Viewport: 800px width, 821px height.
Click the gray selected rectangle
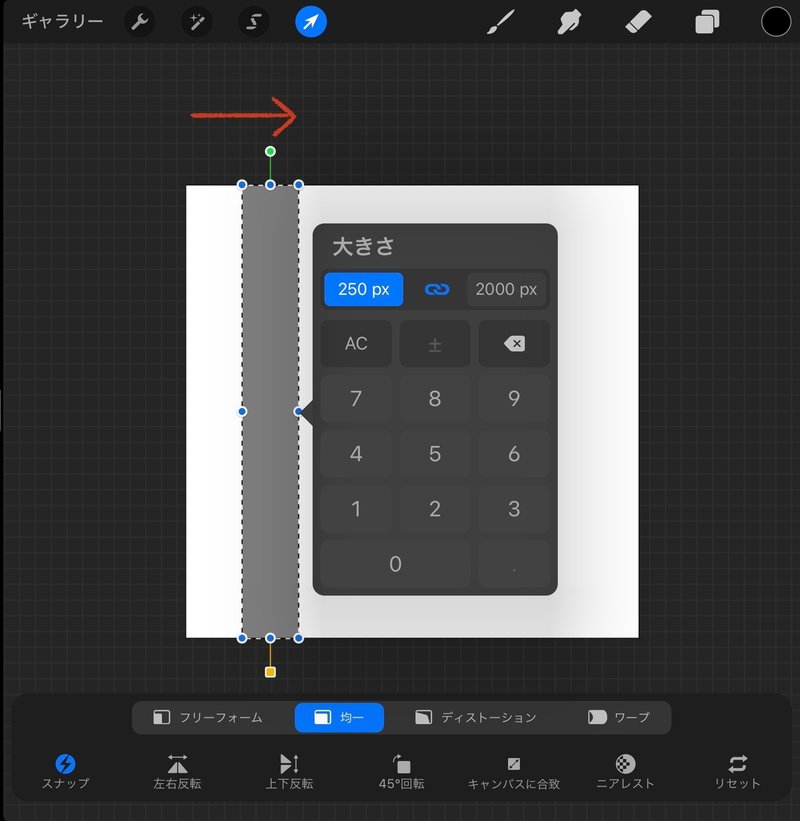point(270,412)
